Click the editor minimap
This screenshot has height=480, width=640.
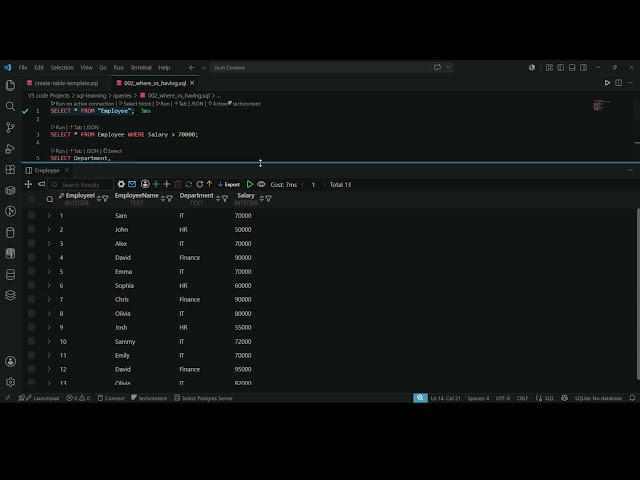tap(602, 105)
